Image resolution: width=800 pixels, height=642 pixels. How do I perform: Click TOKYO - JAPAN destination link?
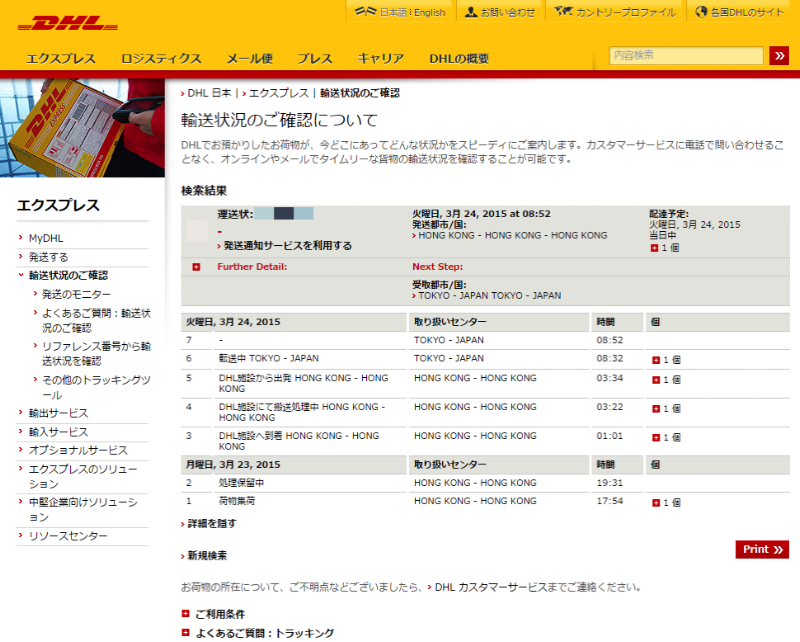click(x=490, y=295)
